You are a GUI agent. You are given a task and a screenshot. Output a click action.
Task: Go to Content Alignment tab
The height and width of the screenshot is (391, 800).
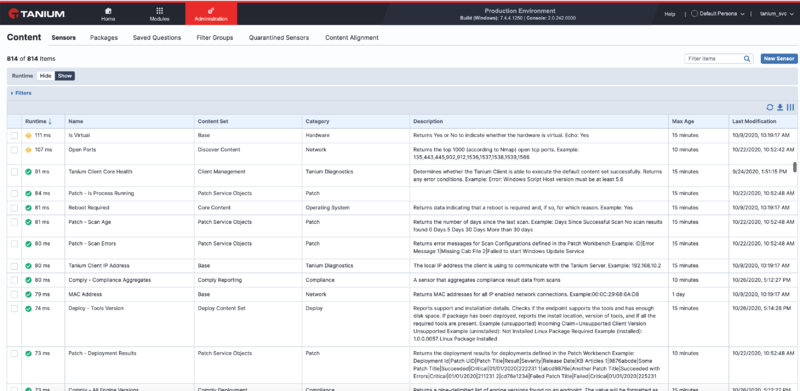pos(352,38)
